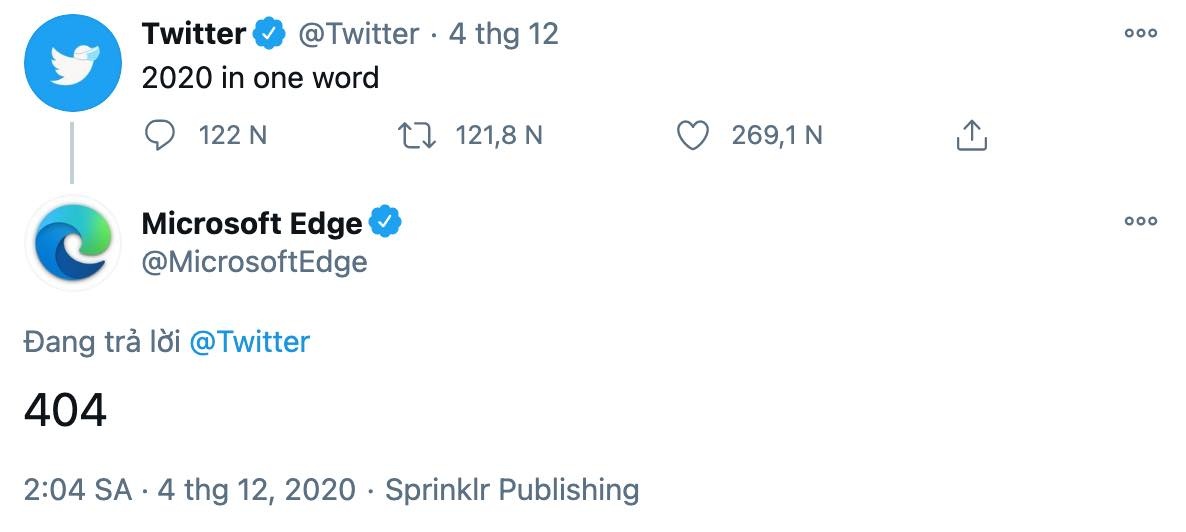Click the reply icon on Twitter's tweet
The height and width of the screenshot is (532, 1186).
pyautogui.click(x=160, y=135)
